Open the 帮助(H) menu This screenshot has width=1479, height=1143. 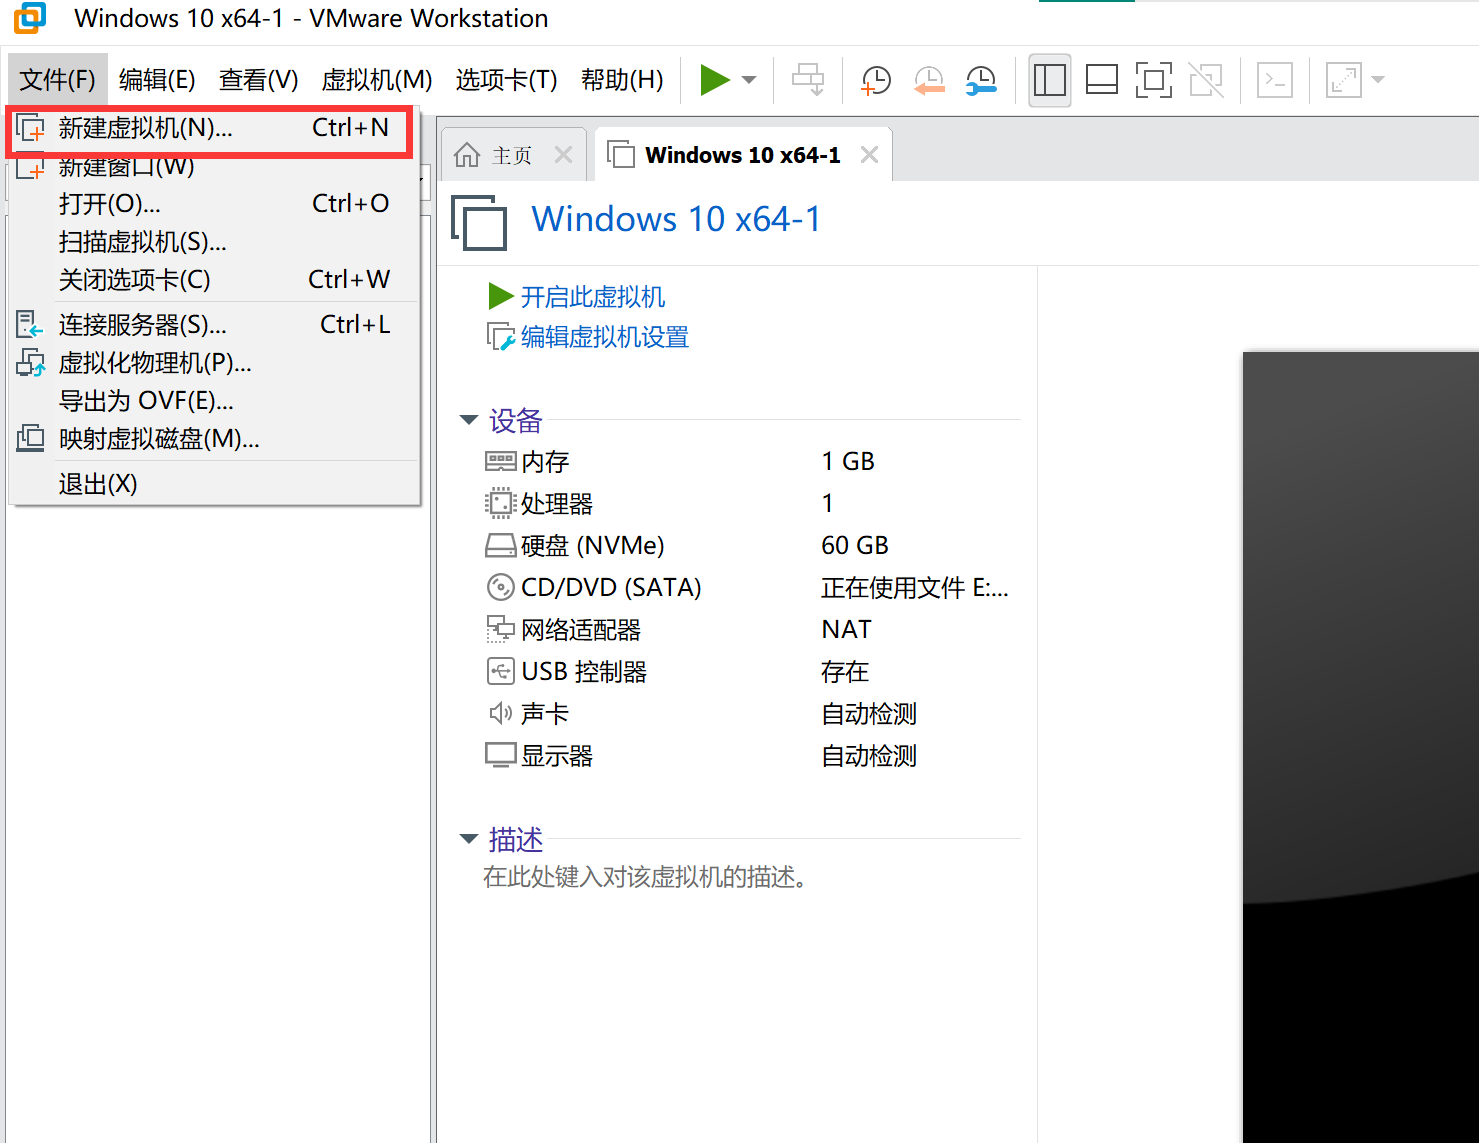coord(622,80)
